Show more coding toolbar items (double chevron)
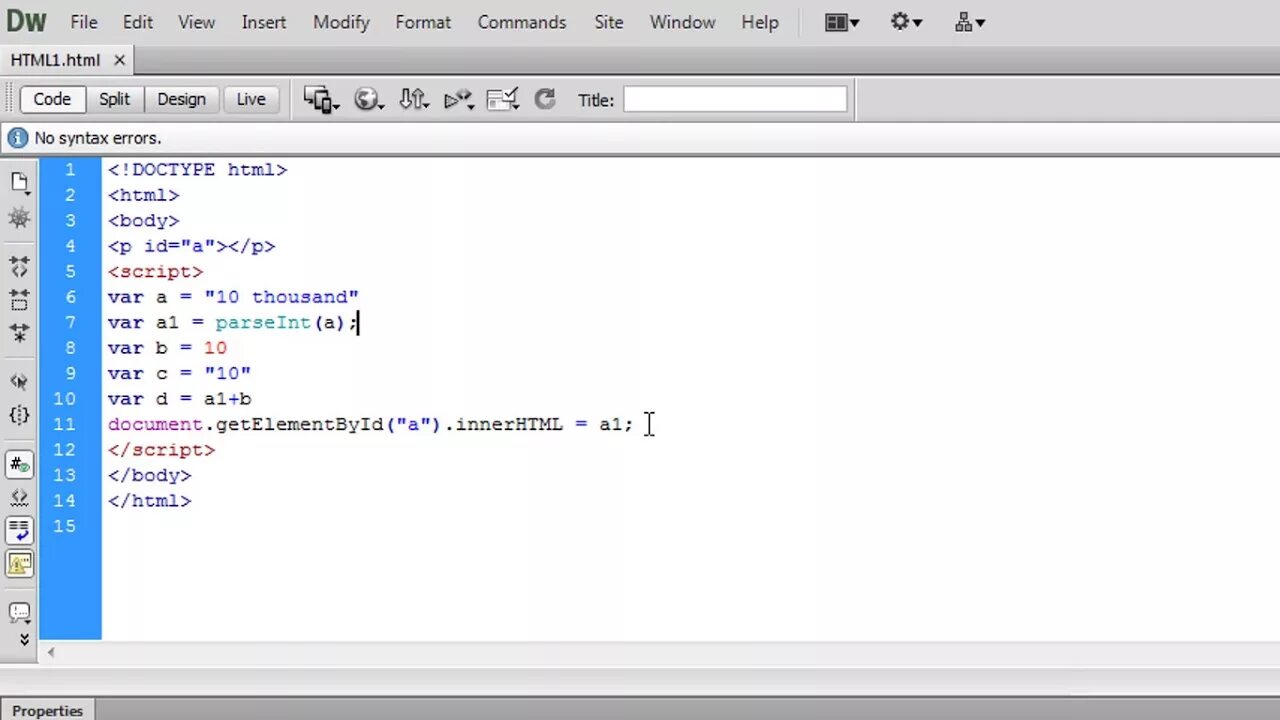 [24, 639]
